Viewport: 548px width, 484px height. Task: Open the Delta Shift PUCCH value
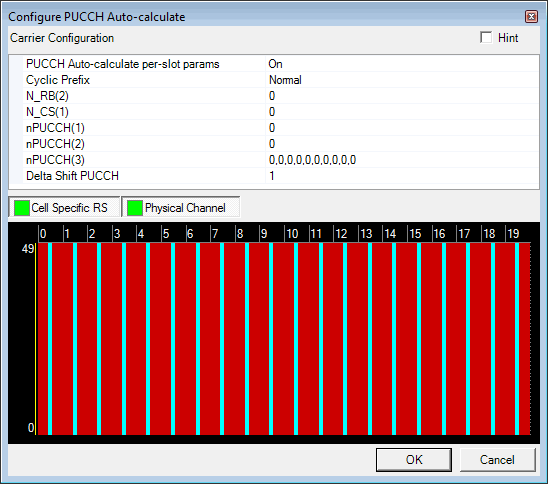coord(402,176)
